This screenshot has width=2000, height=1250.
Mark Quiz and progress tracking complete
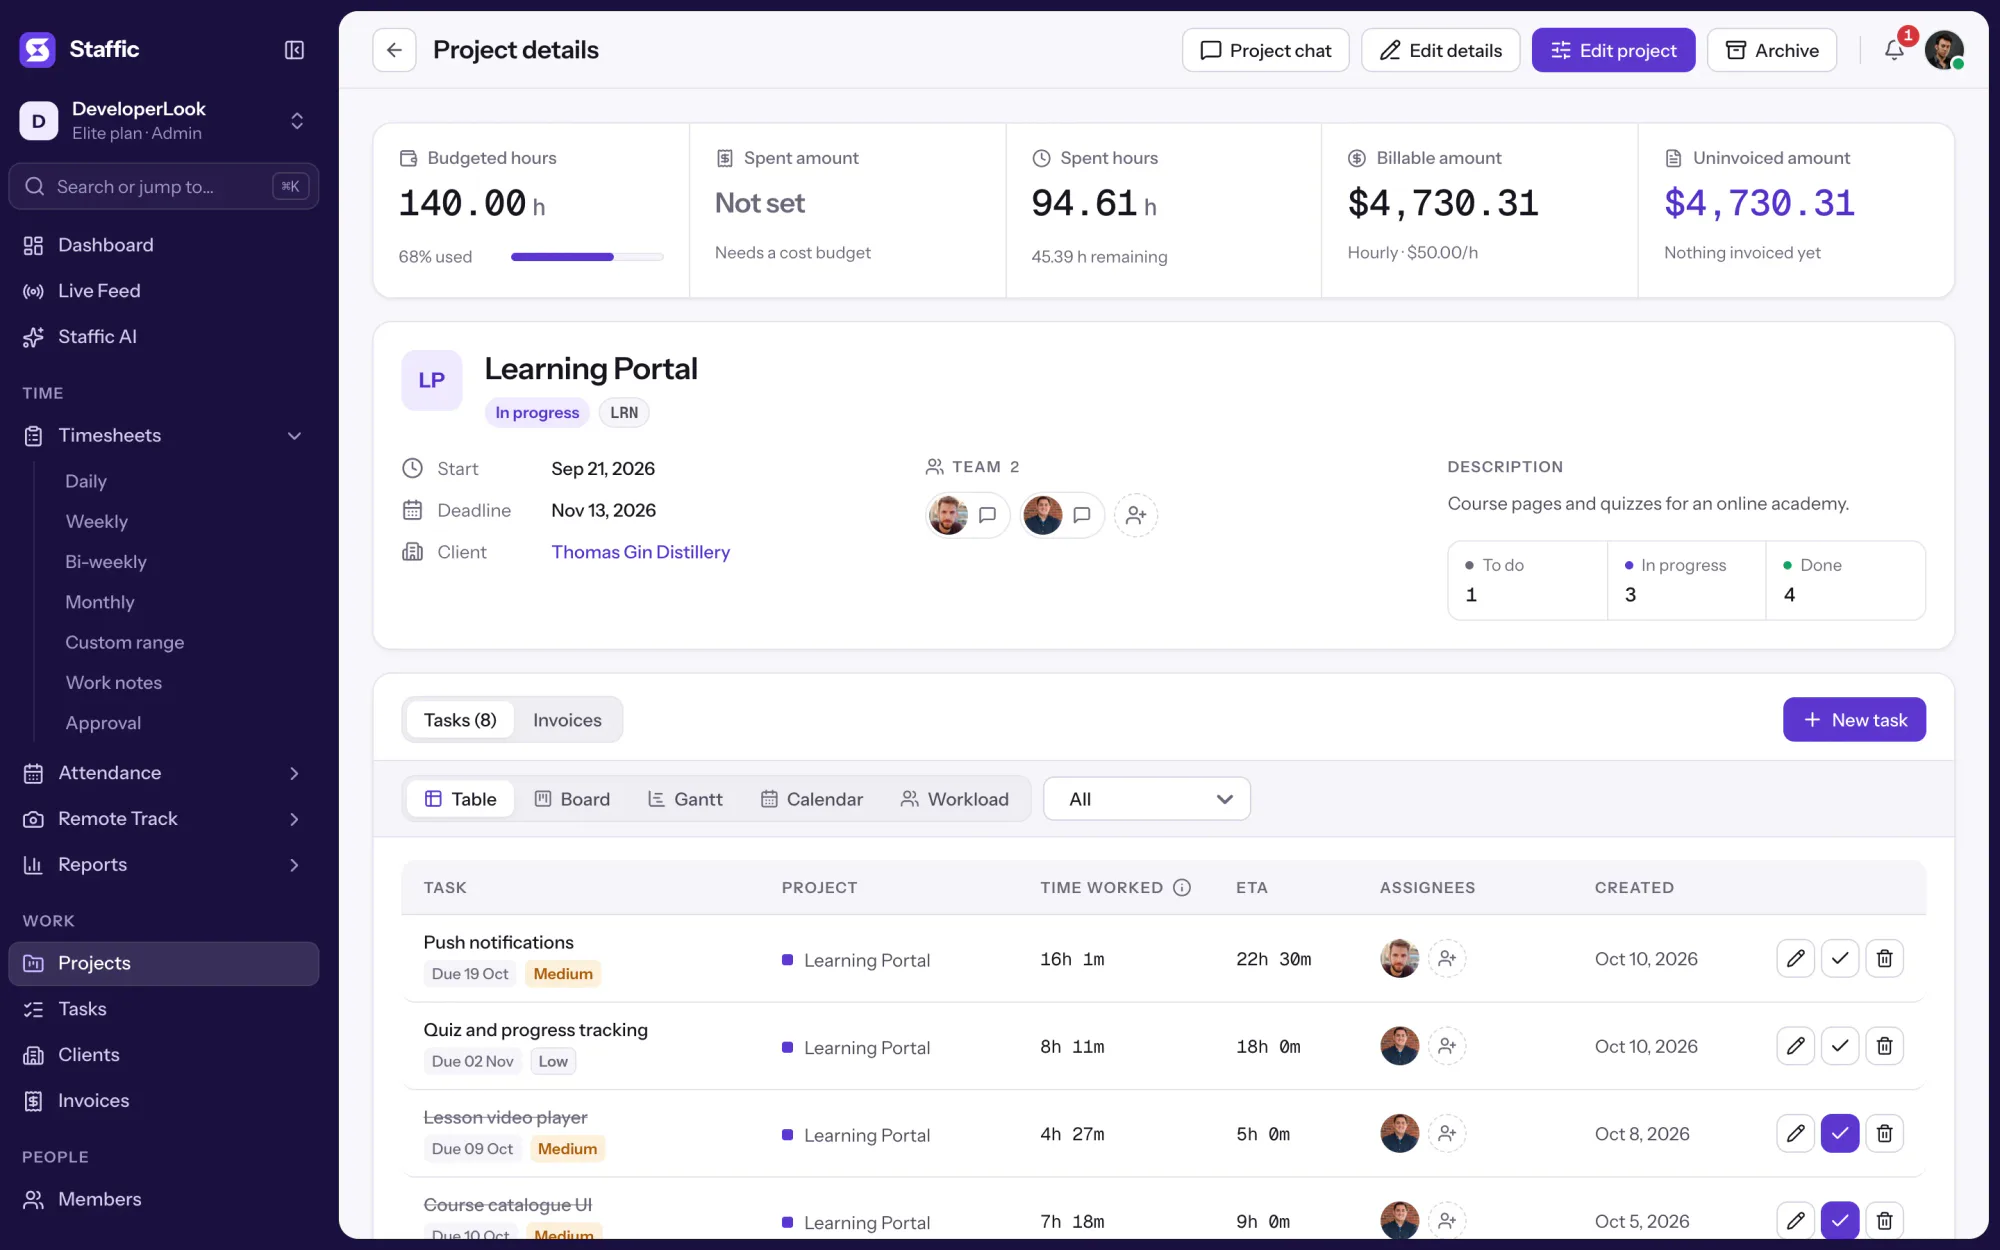click(x=1840, y=1046)
